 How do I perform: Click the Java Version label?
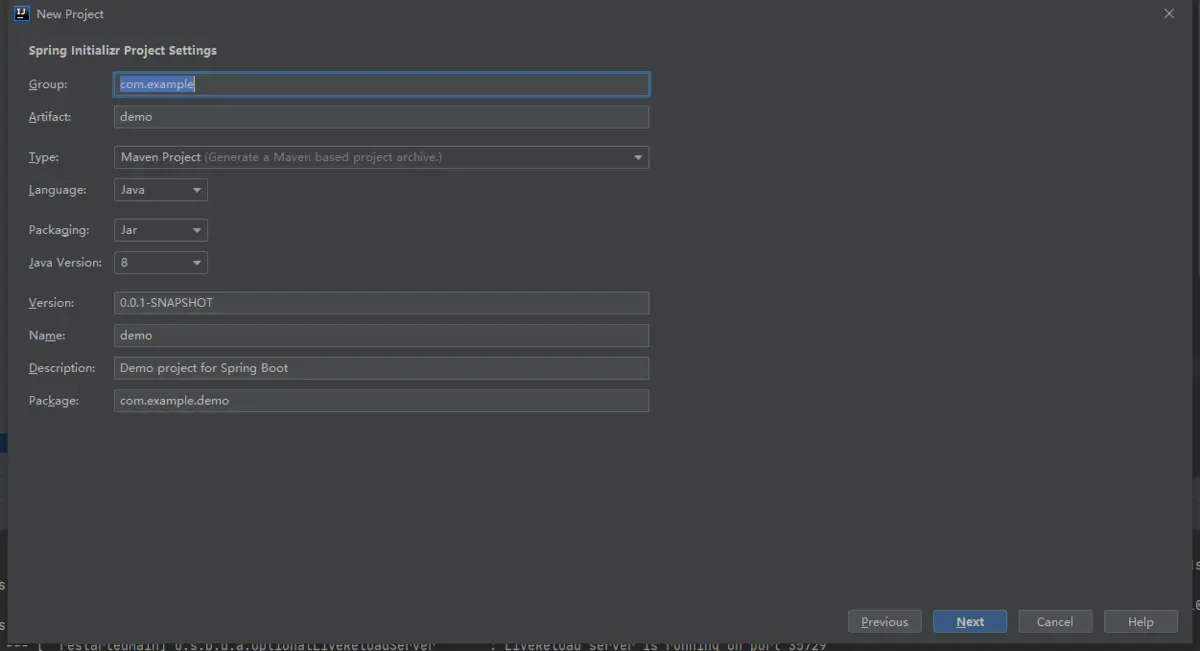(x=65, y=263)
